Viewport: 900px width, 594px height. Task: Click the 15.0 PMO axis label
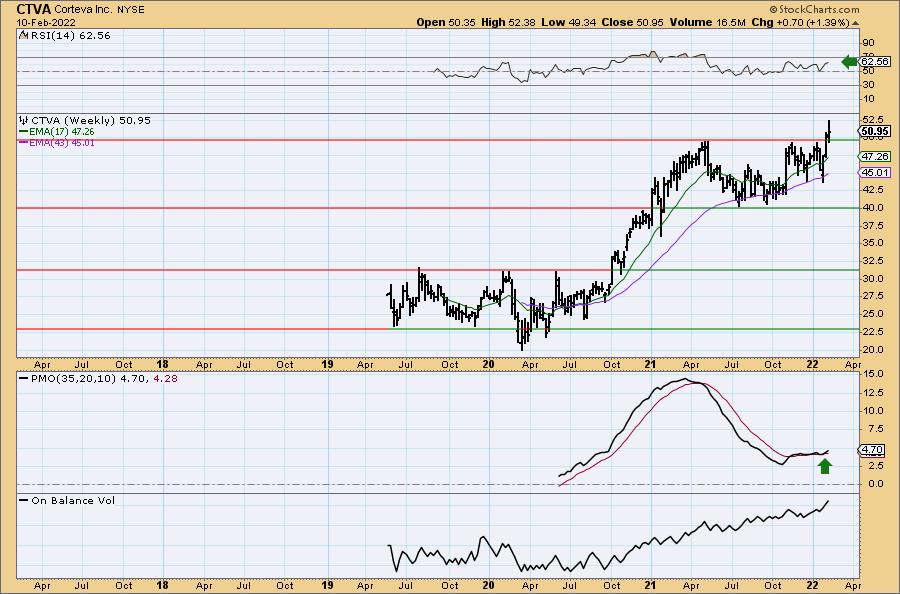pyautogui.click(x=872, y=374)
